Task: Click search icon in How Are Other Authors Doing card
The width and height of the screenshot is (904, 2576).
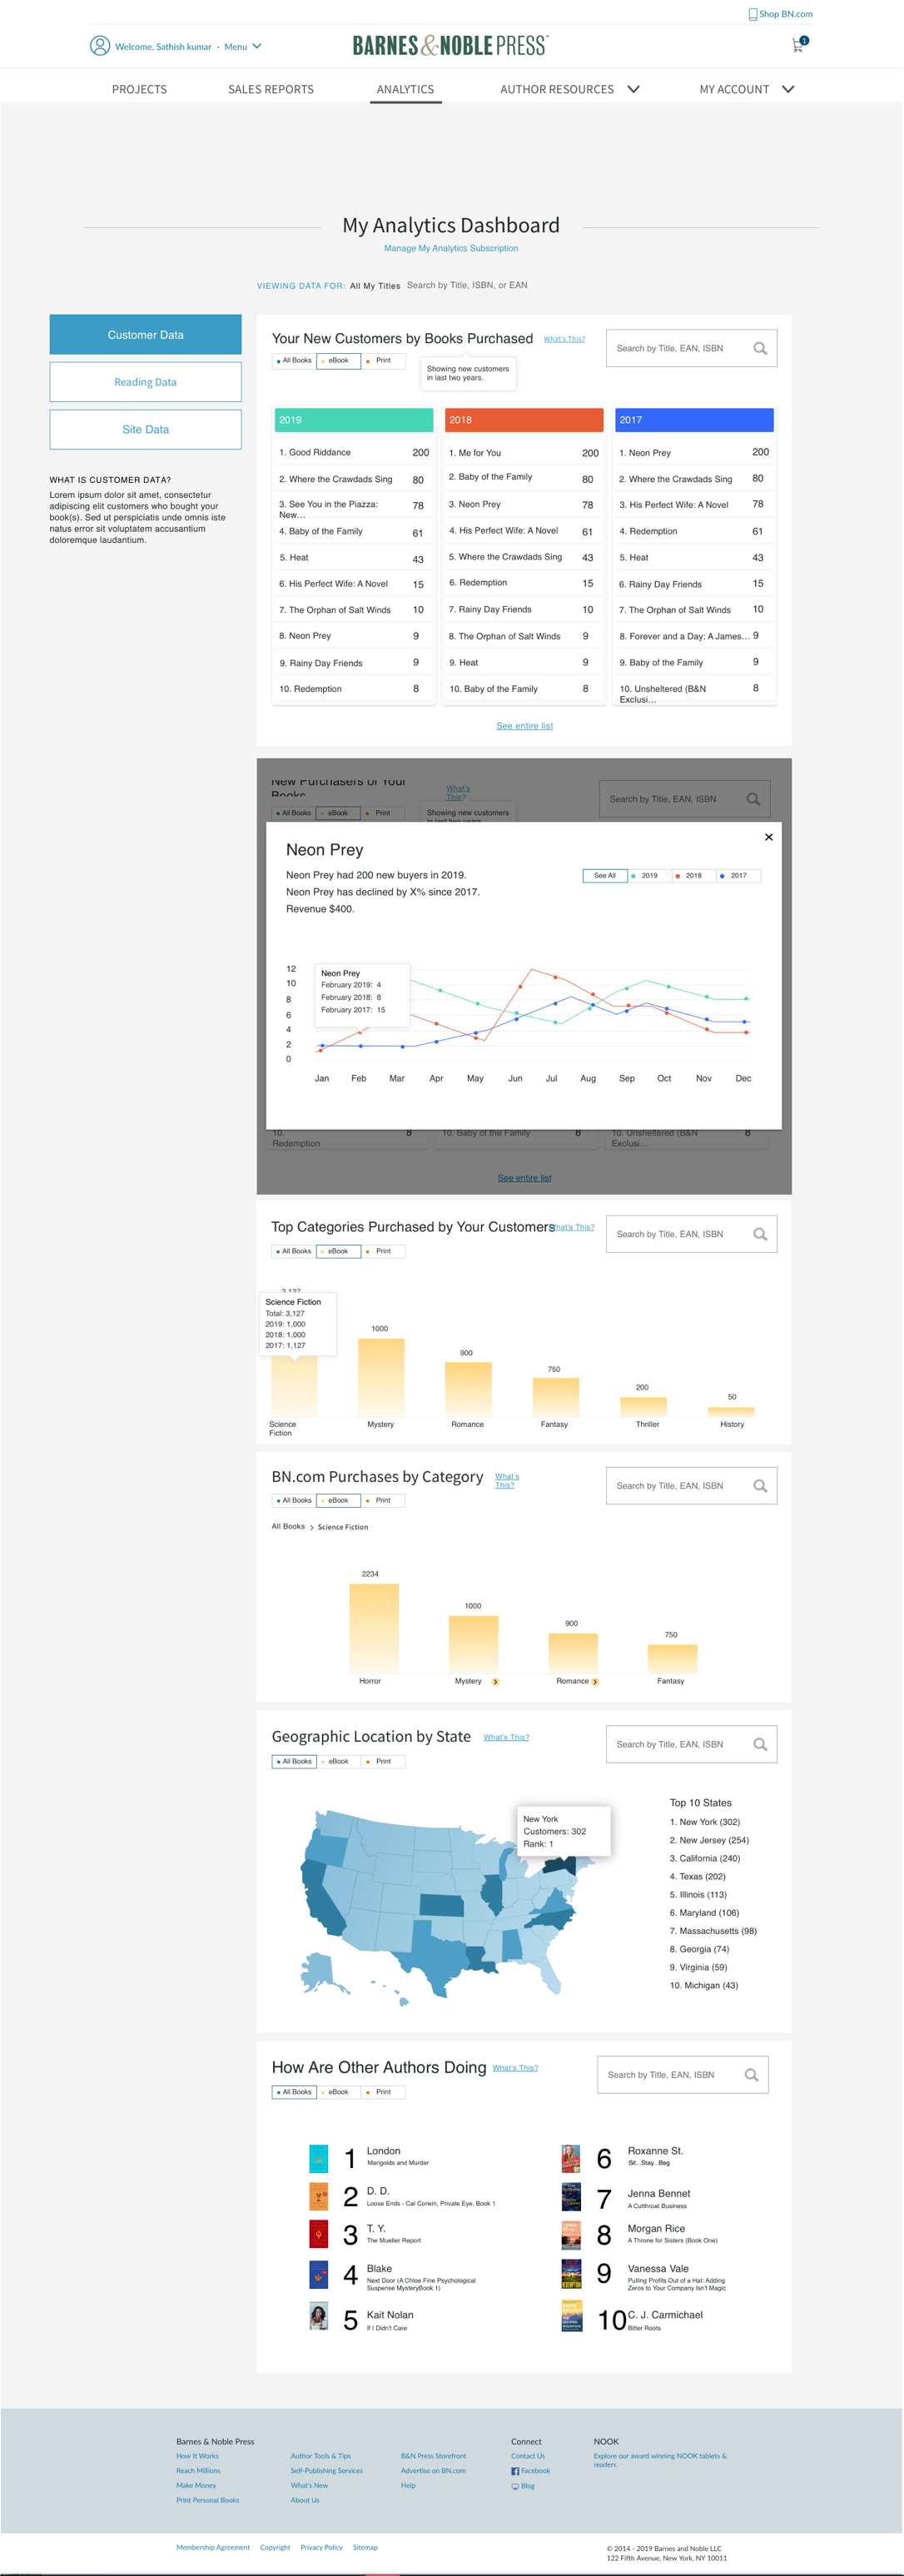Action: tap(751, 2076)
